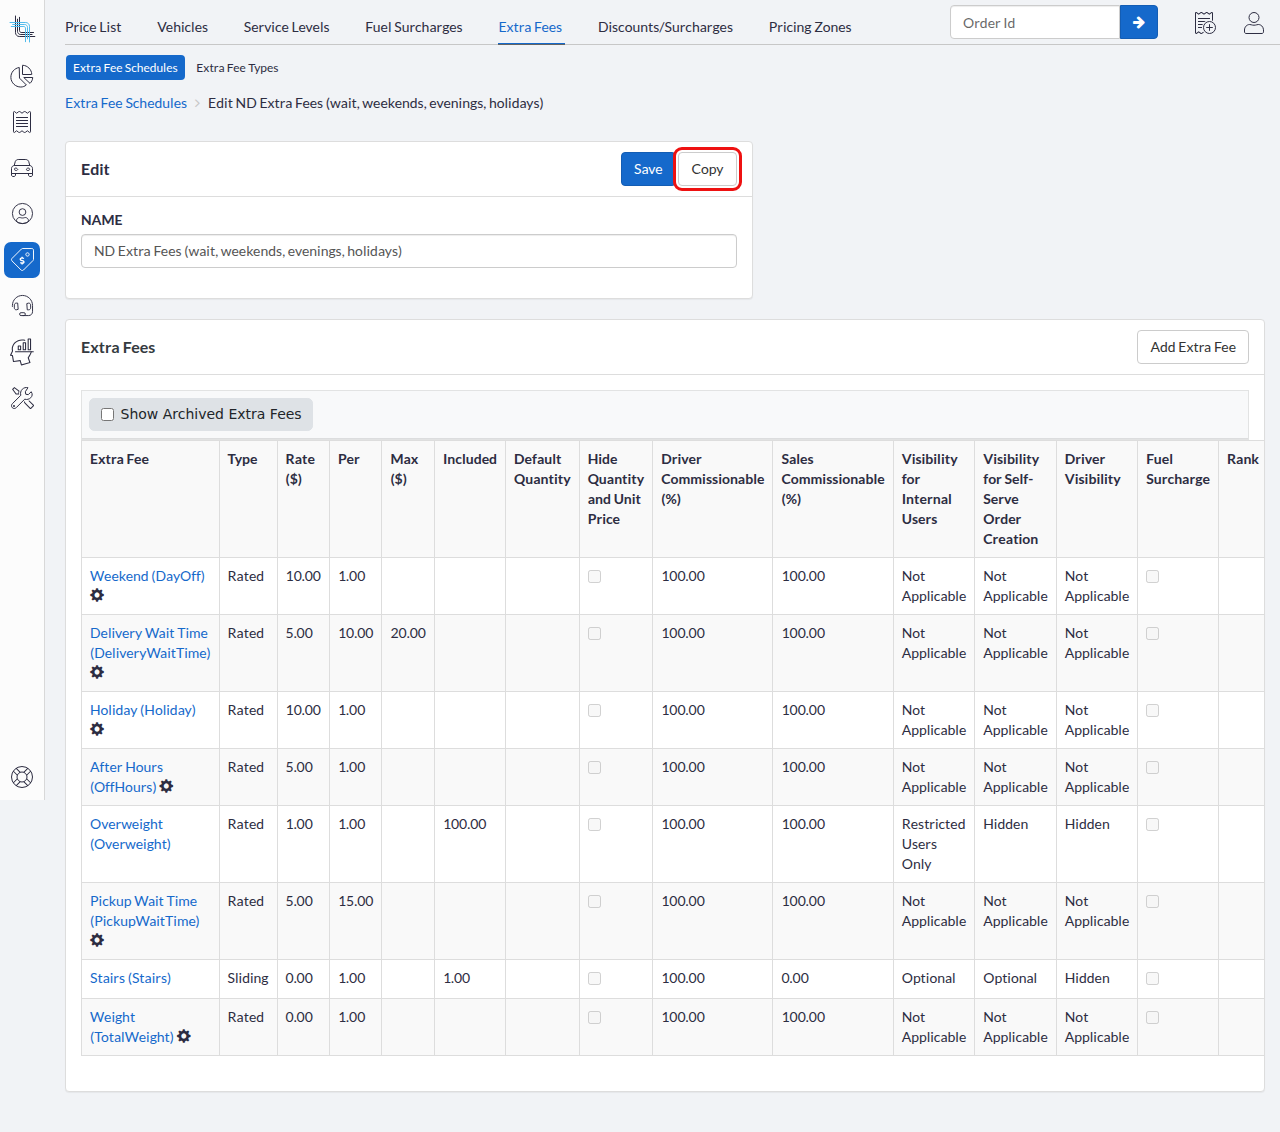This screenshot has height=1132, width=1280.
Task: Toggle Hide Quantity checkbox for Delivery Wait Time row
Action: click(x=595, y=634)
